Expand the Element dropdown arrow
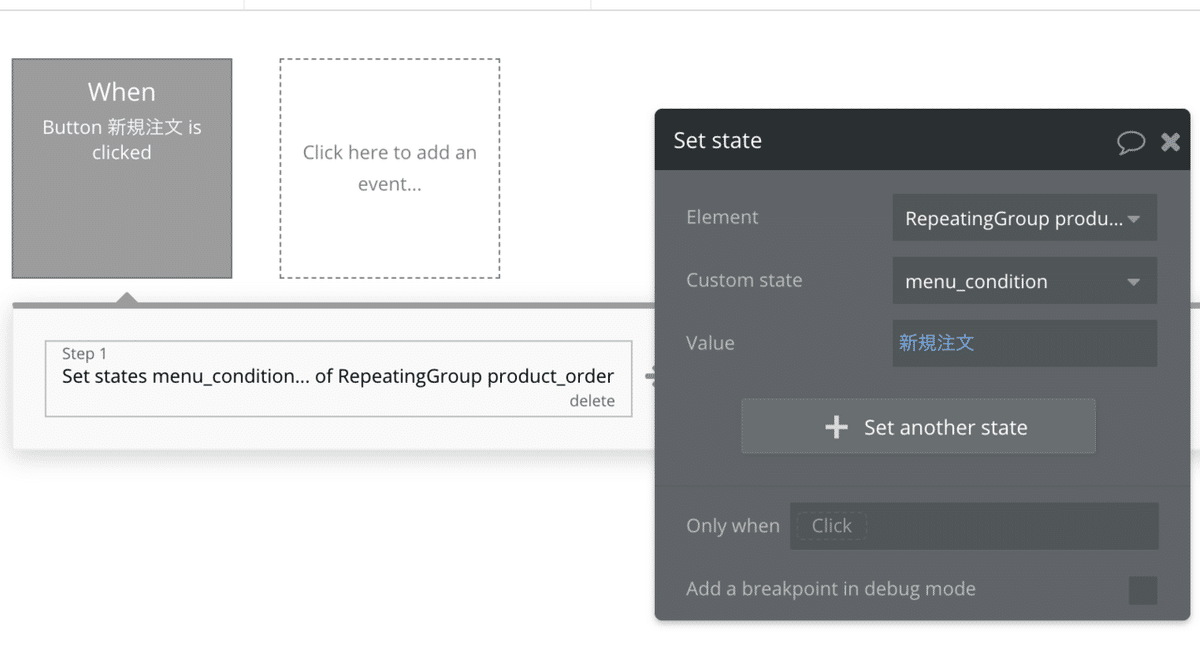The width and height of the screenshot is (1200, 652). click(x=1133, y=219)
